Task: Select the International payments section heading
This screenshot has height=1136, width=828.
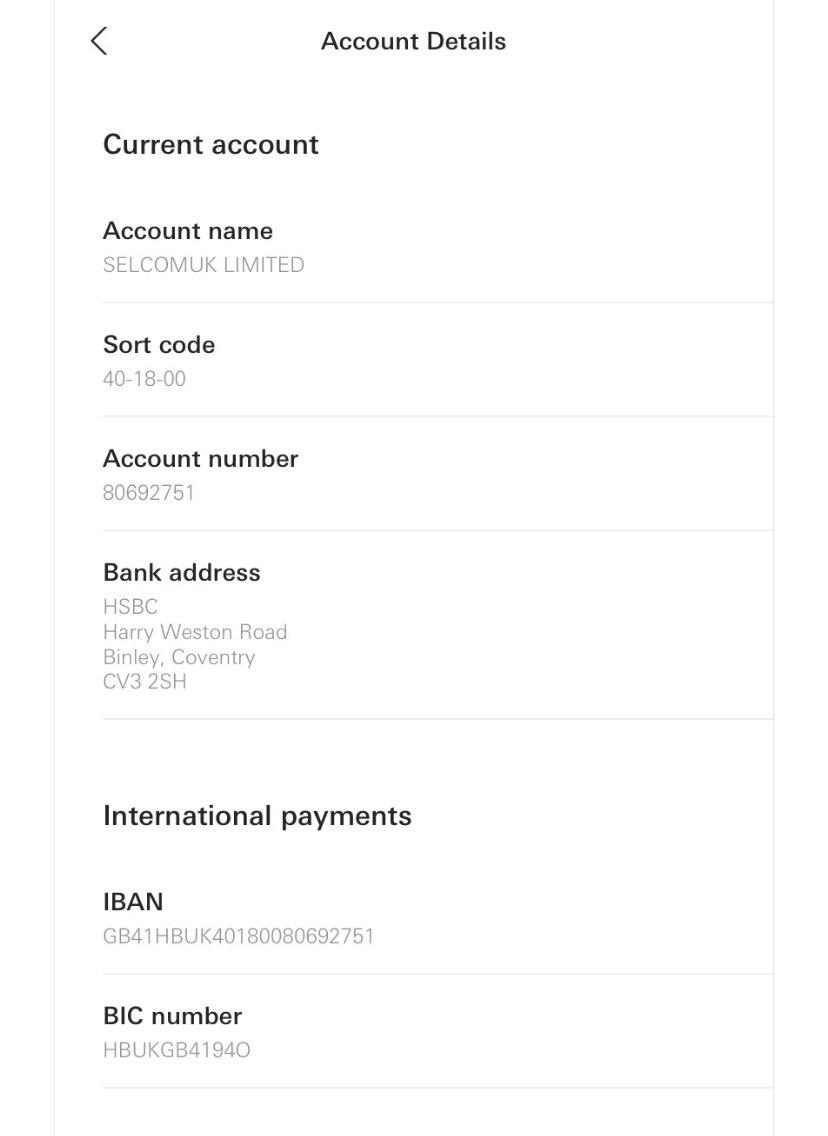Action: coord(257,816)
